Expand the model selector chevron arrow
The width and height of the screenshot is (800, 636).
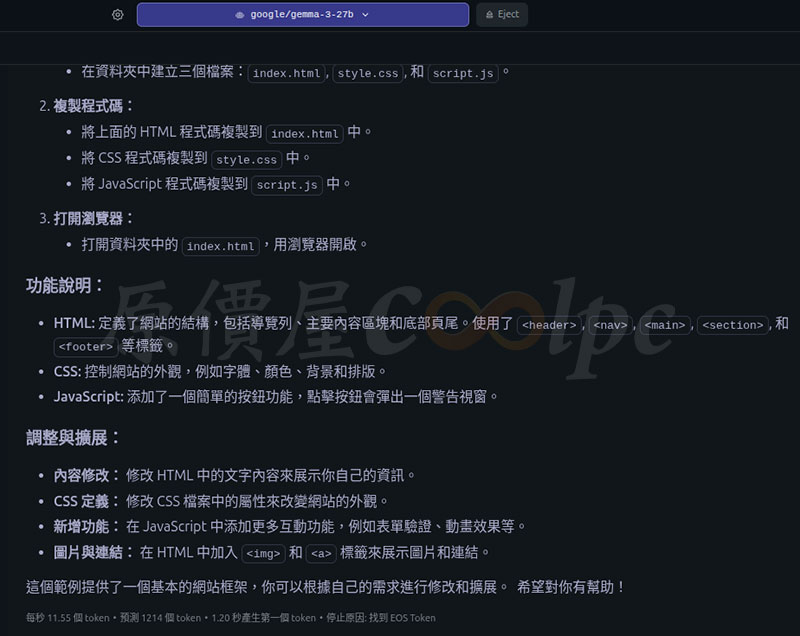(x=365, y=15)
